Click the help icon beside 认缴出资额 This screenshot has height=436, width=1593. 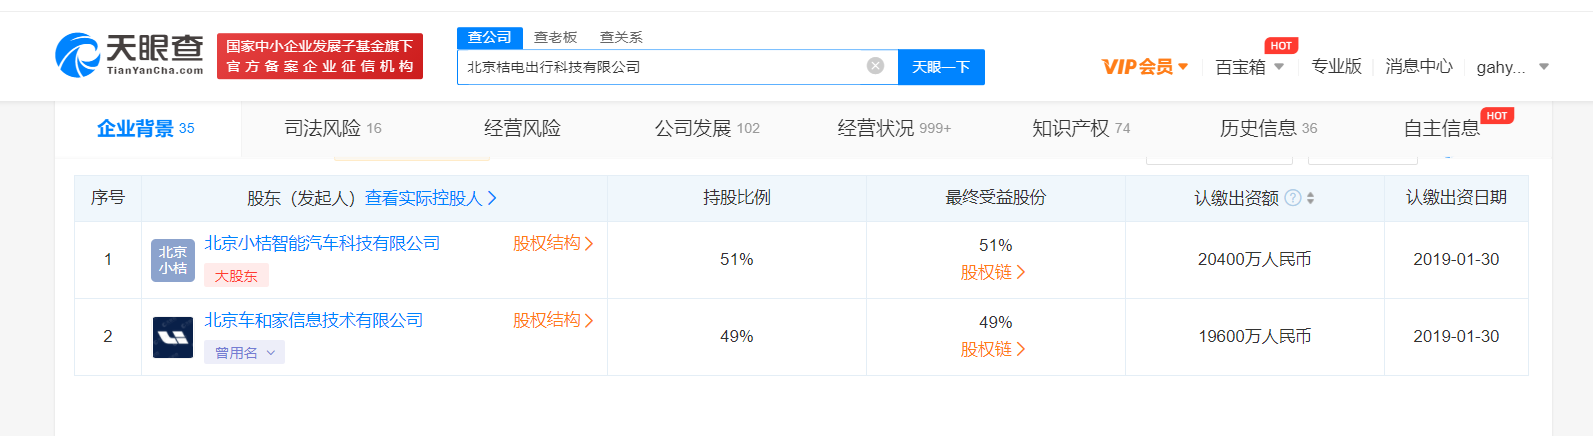click(x=1292, y=198)
